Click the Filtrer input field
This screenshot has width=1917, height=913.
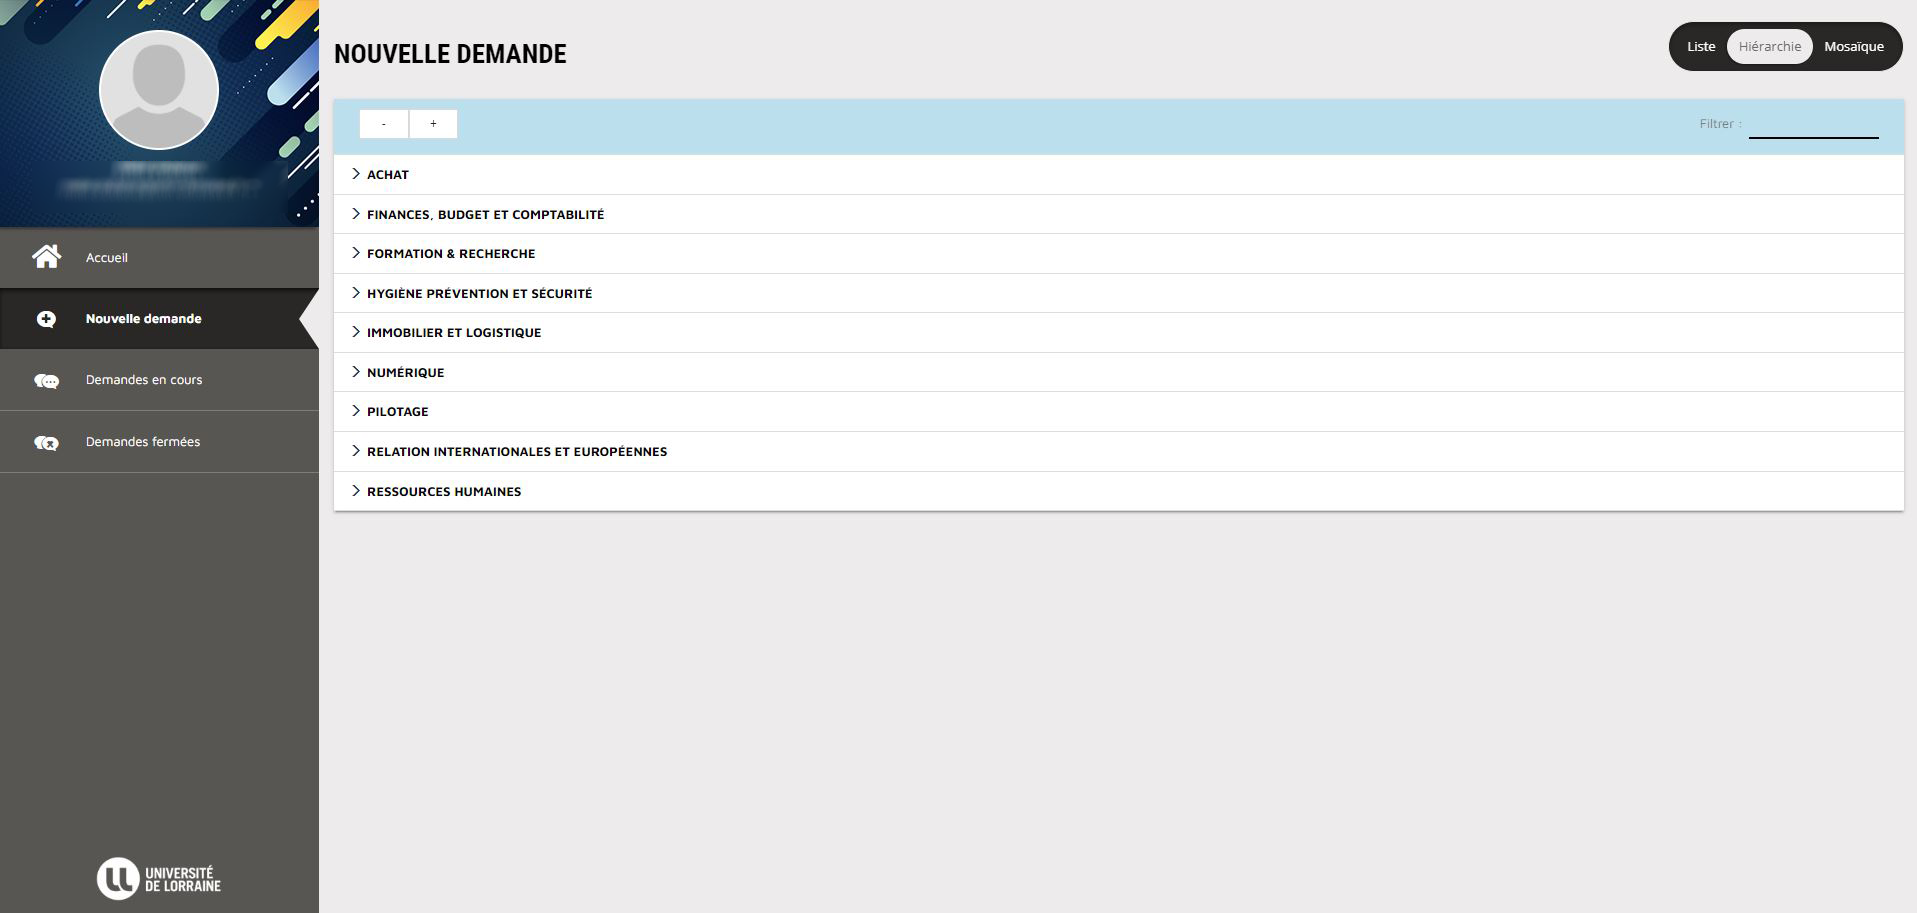(1812, 125)
